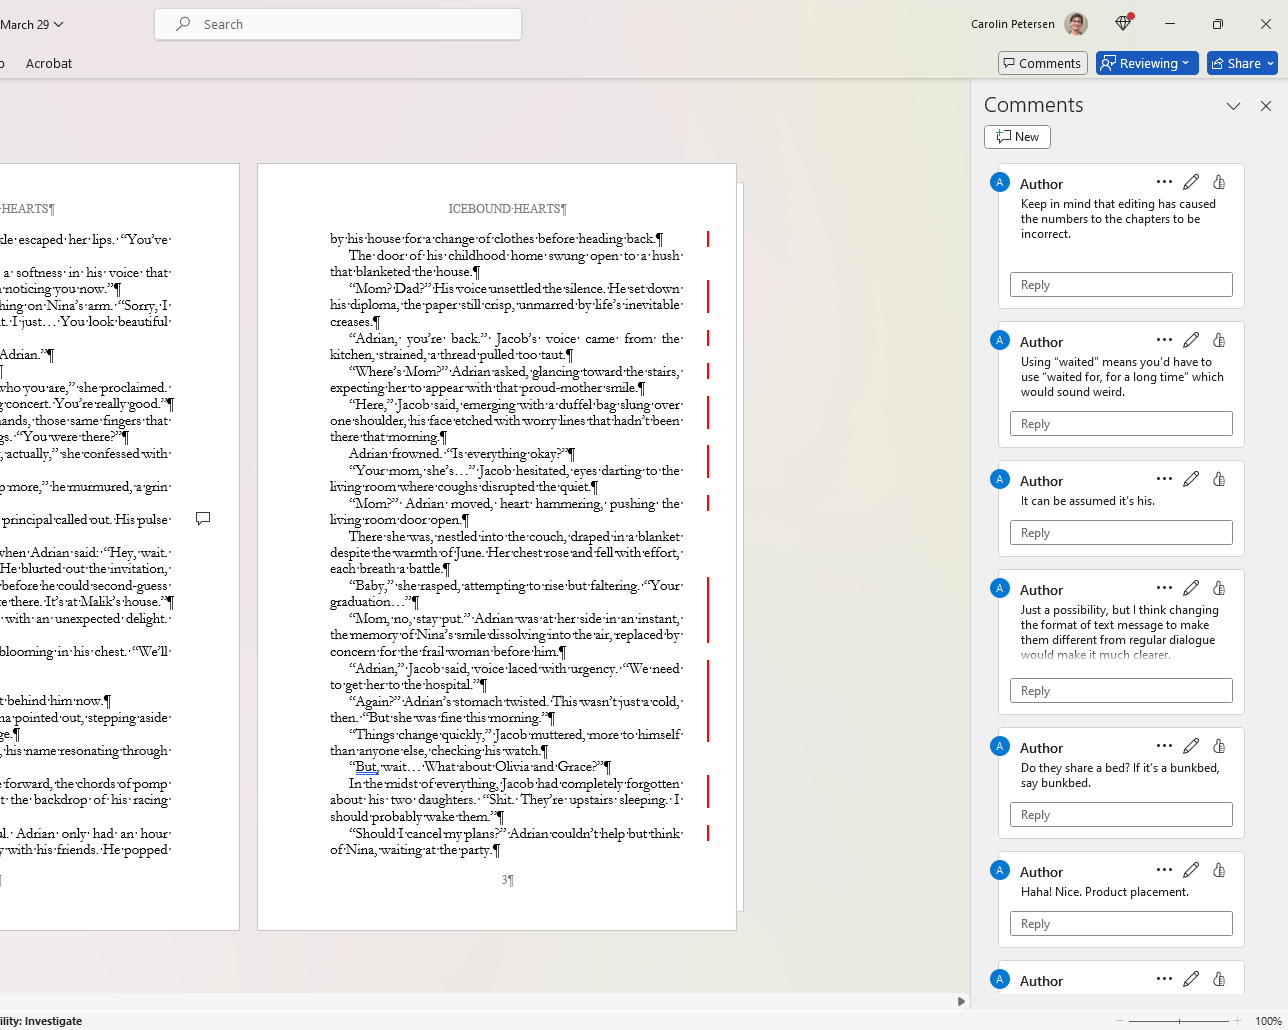Like the 'Using waited' comment

tap(1219, 340)
